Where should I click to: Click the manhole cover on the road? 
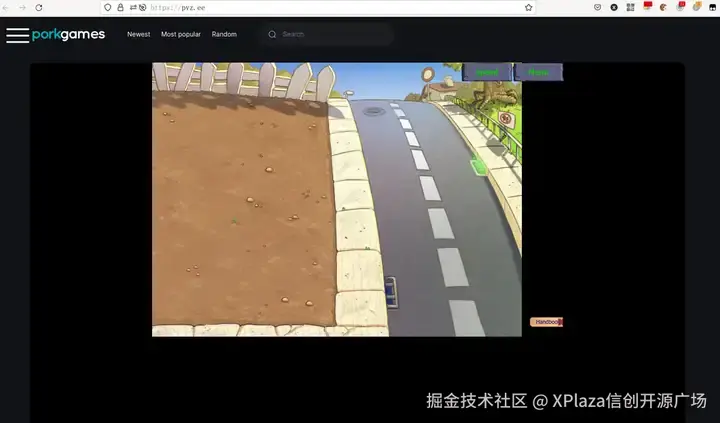click(373, 111)
